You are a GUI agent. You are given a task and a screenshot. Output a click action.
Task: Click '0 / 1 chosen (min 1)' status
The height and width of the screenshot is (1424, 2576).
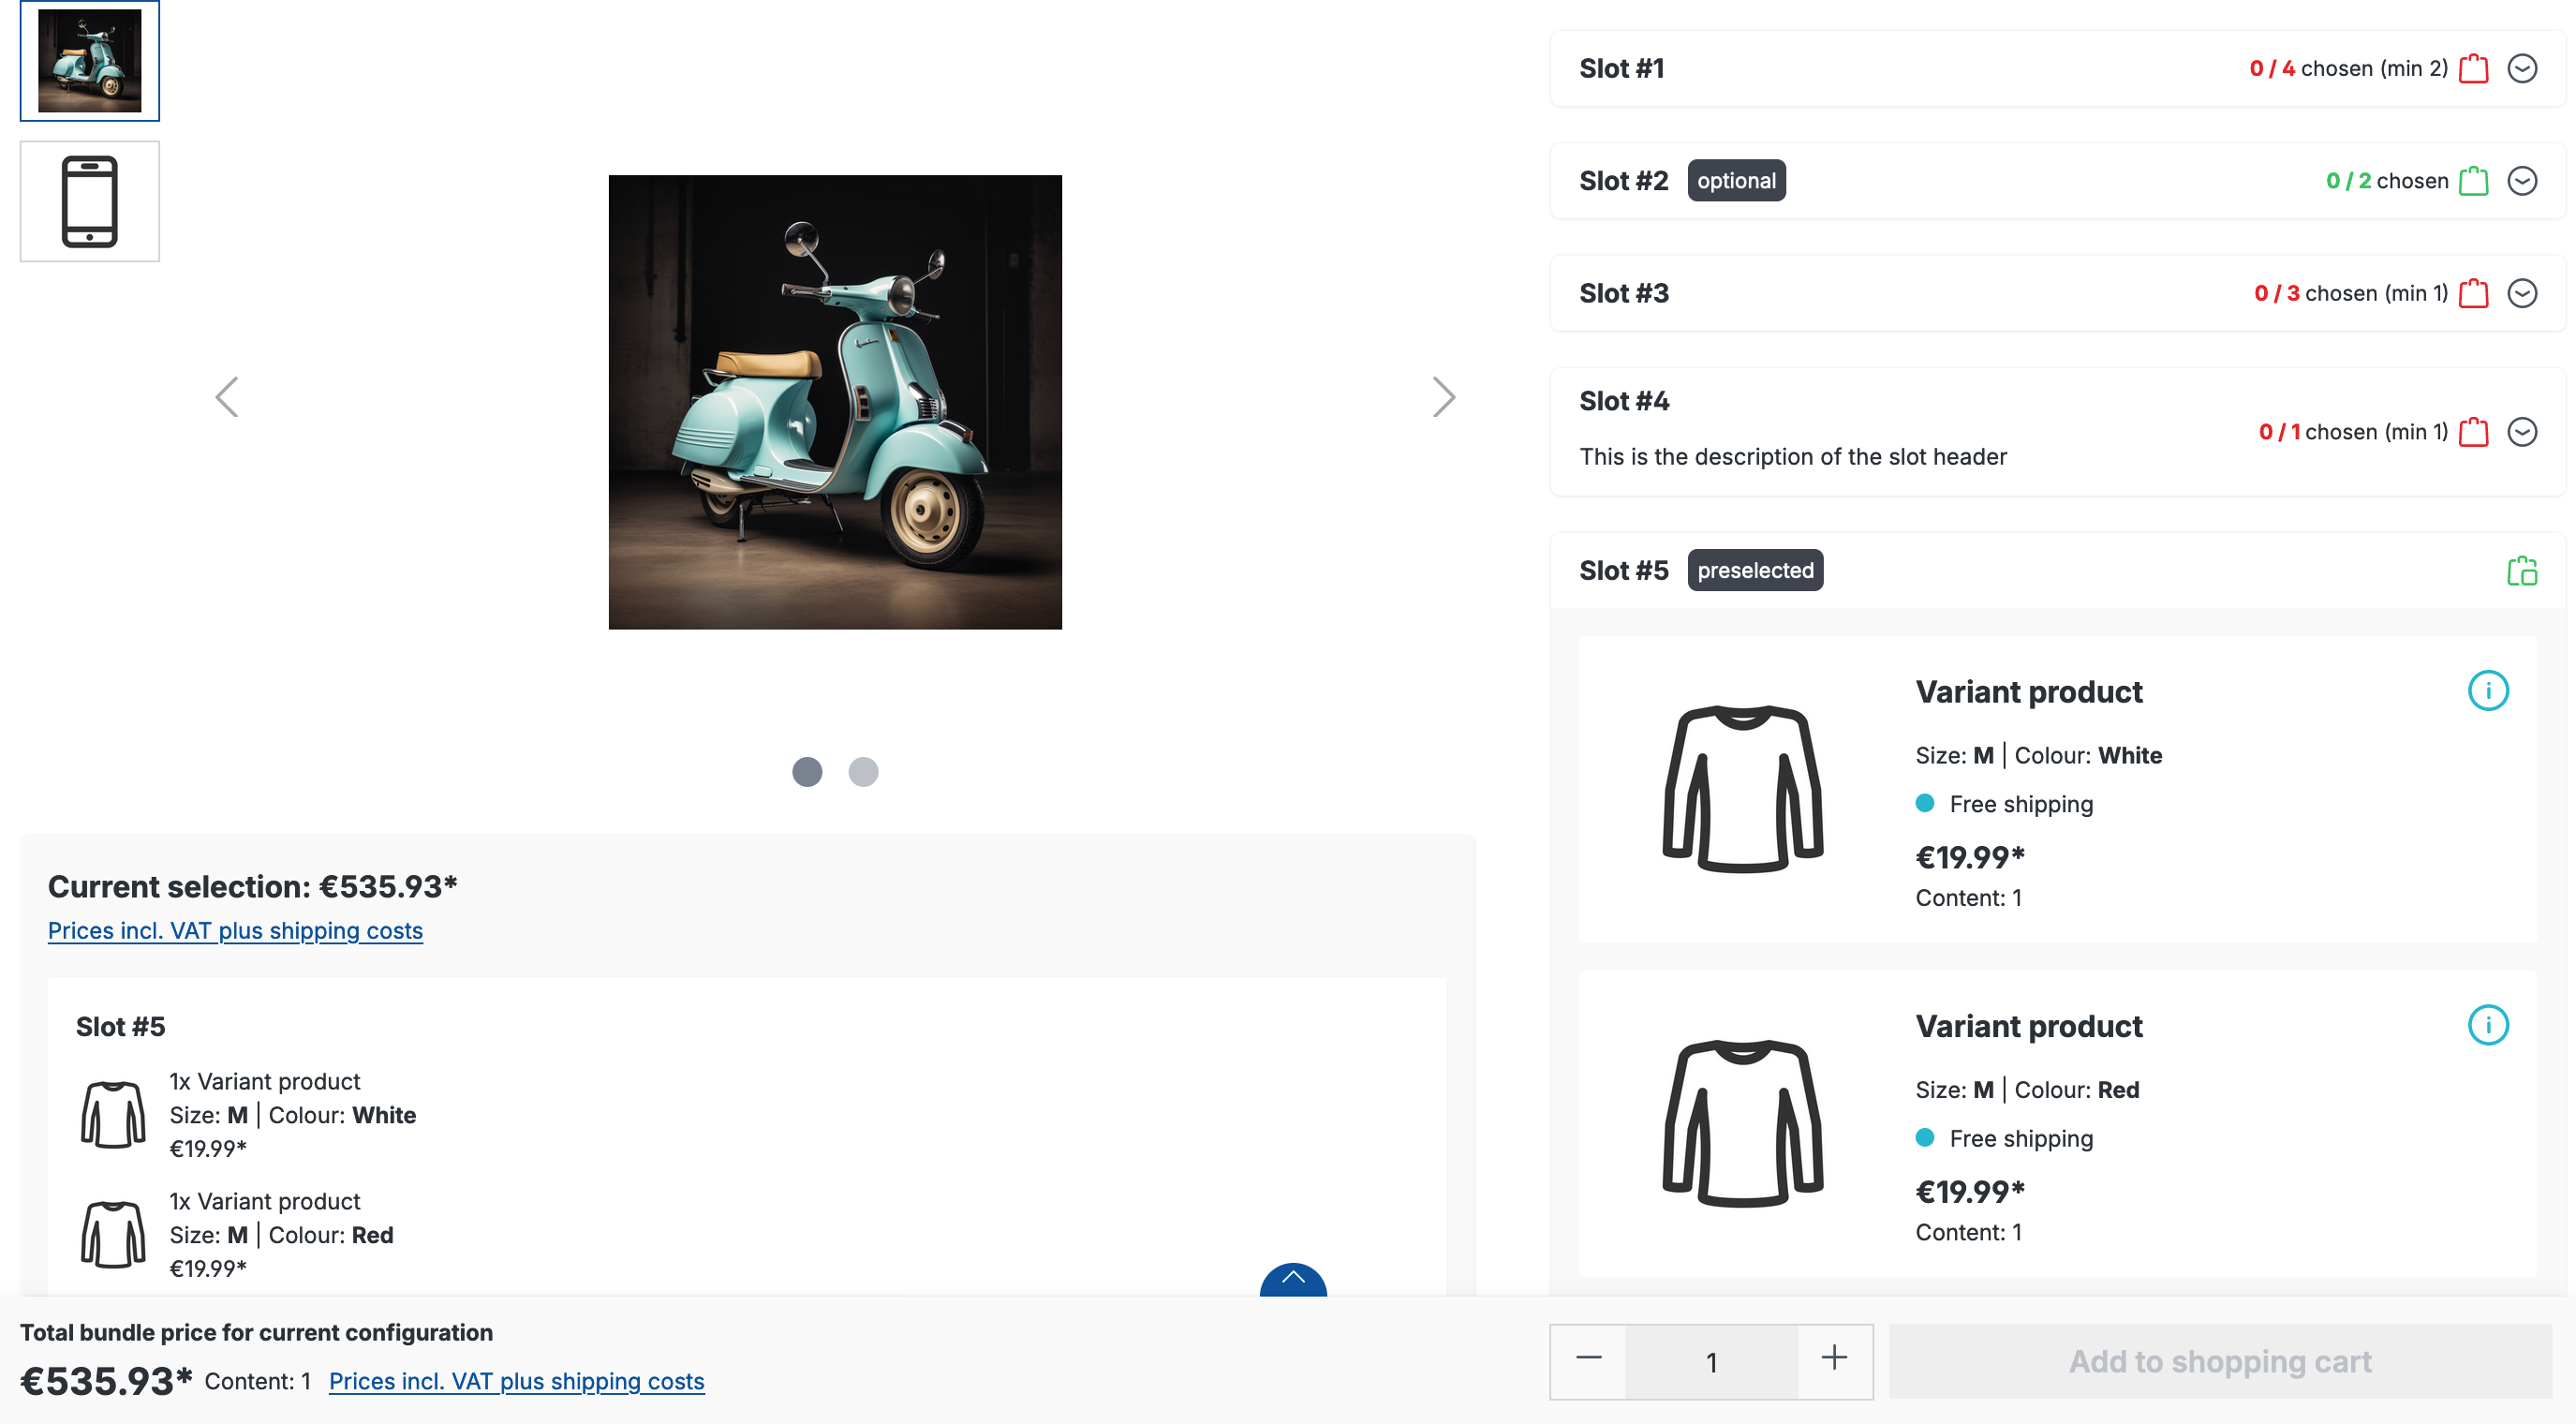2353,432
